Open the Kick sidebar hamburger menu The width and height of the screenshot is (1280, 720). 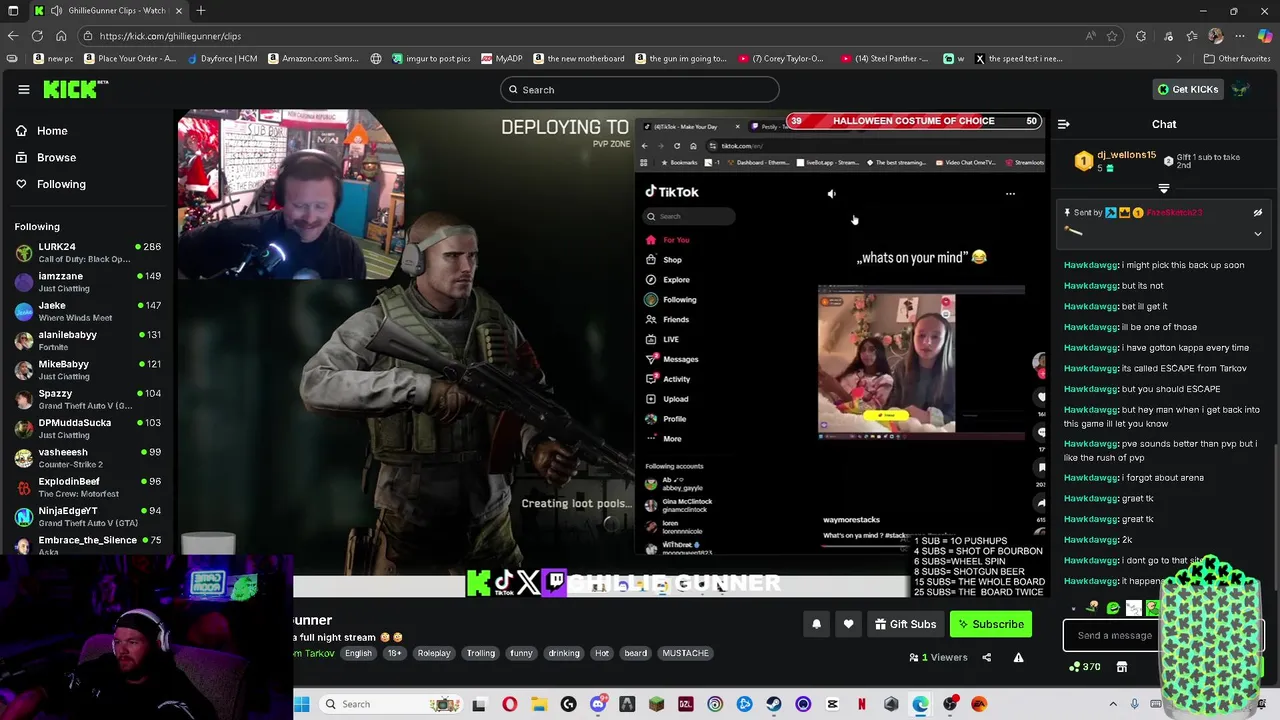coord(24,90)
